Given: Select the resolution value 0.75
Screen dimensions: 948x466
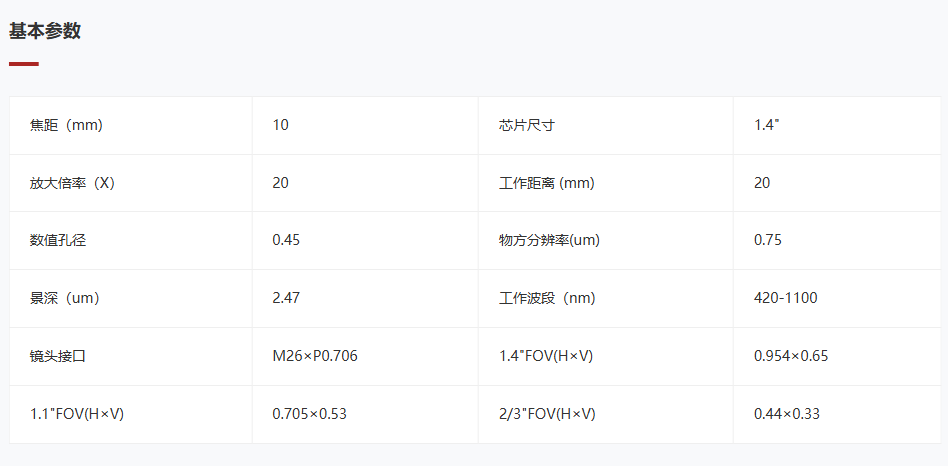Looking at the screenshot, I should point(768,240).
